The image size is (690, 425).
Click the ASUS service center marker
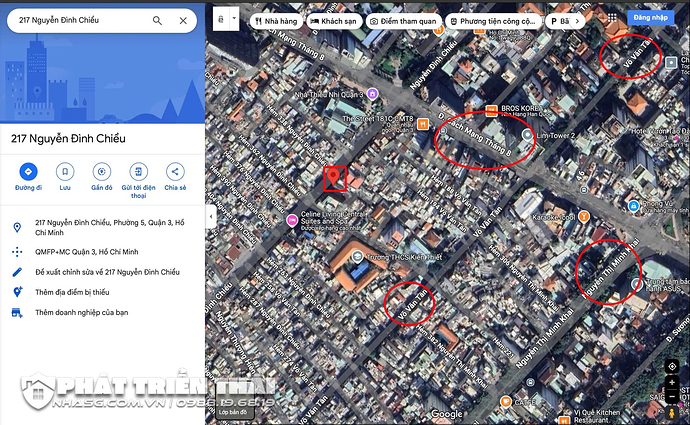pyautogui.click(x=636, y=285)
